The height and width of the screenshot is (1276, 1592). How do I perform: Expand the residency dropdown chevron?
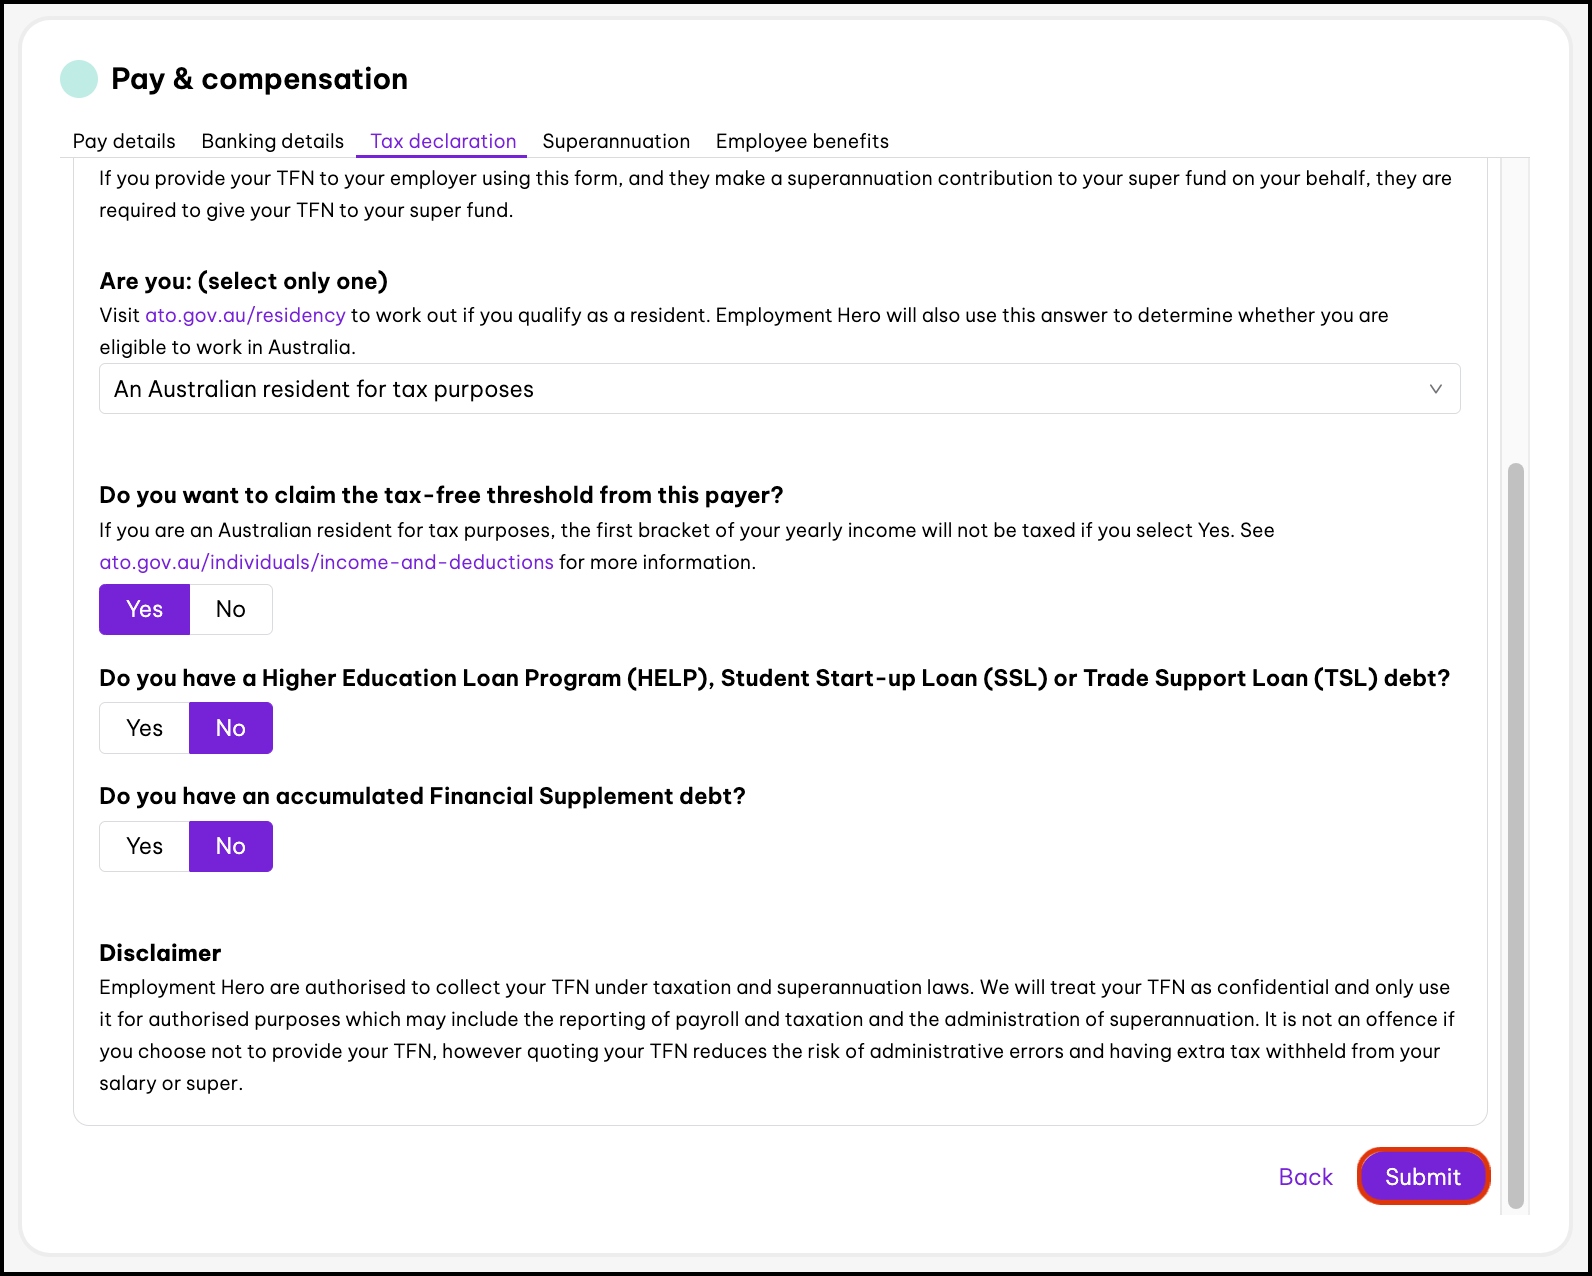[x=1435, y=389]
